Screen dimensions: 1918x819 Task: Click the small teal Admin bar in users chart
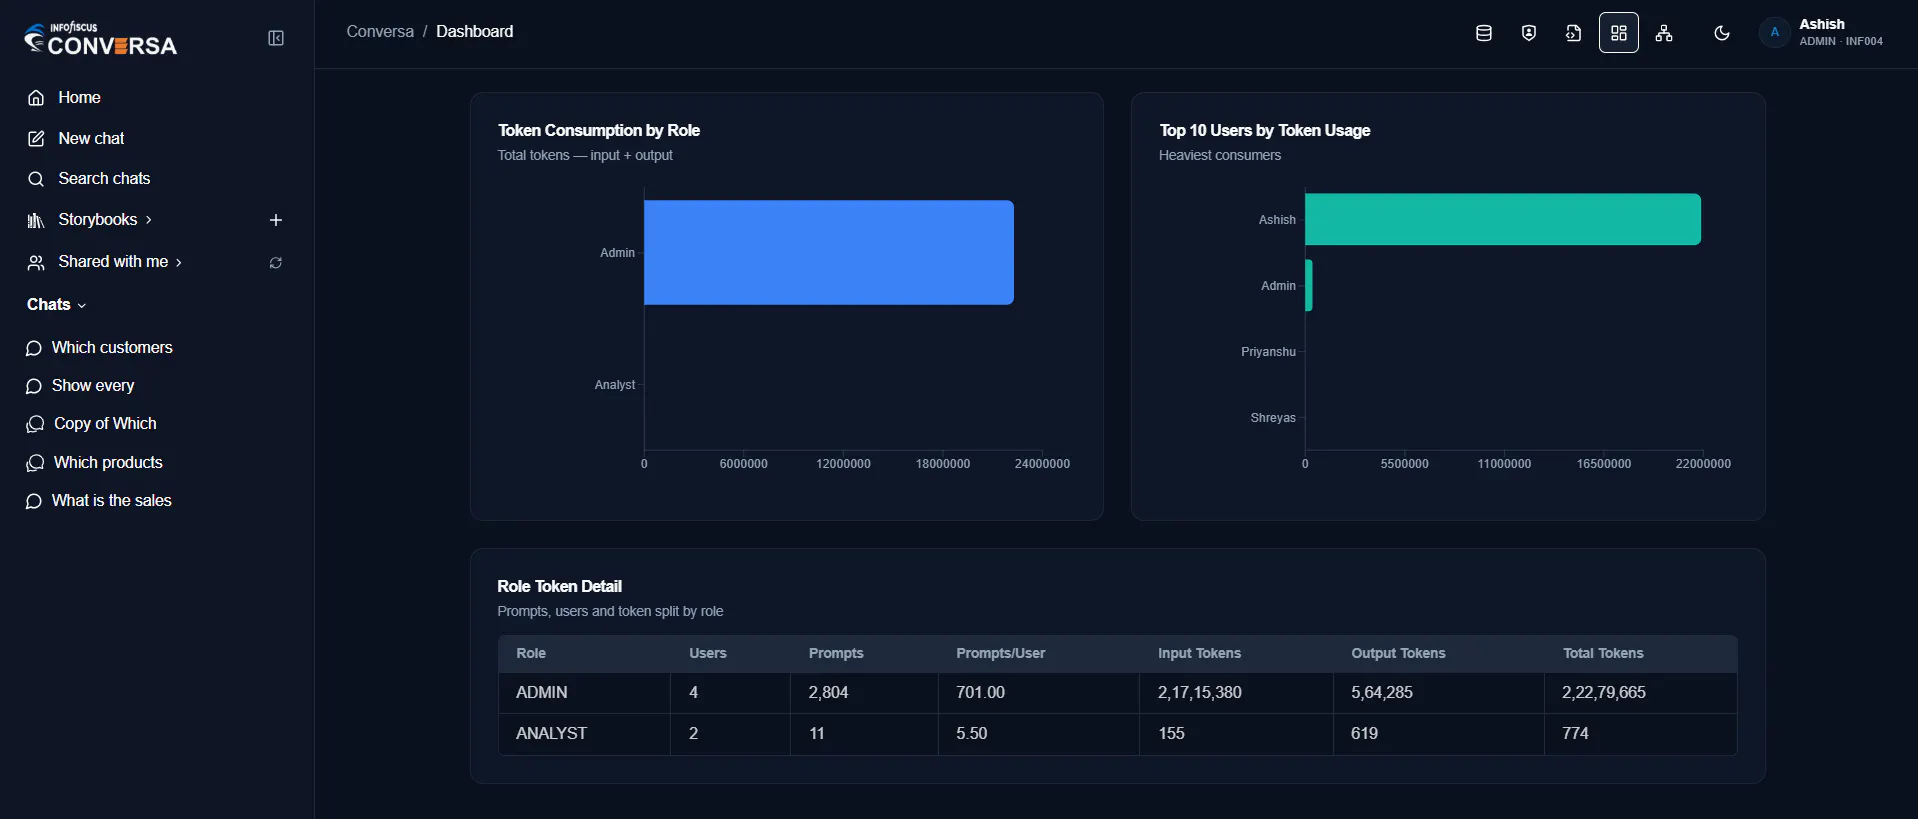pos(1309,285)
